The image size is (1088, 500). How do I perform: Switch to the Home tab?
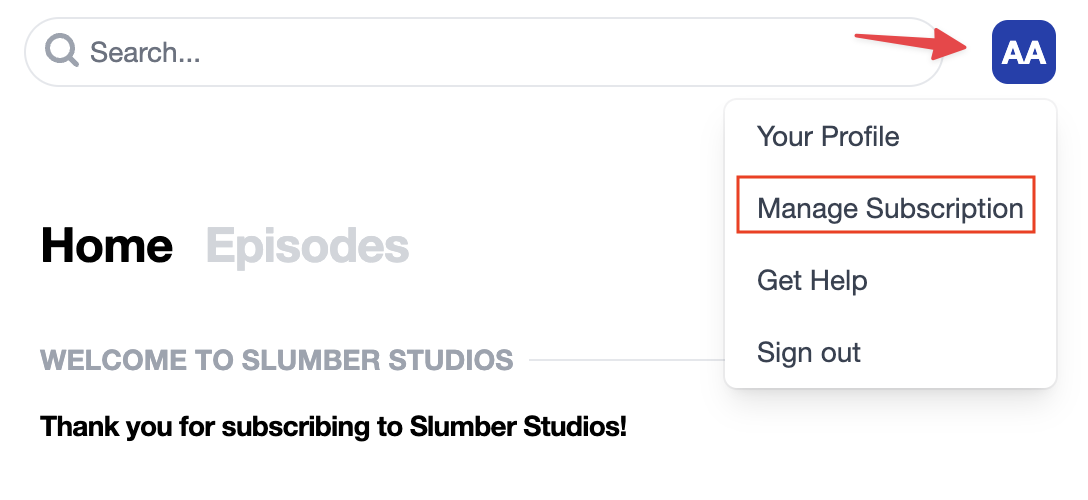pos(107,246)
